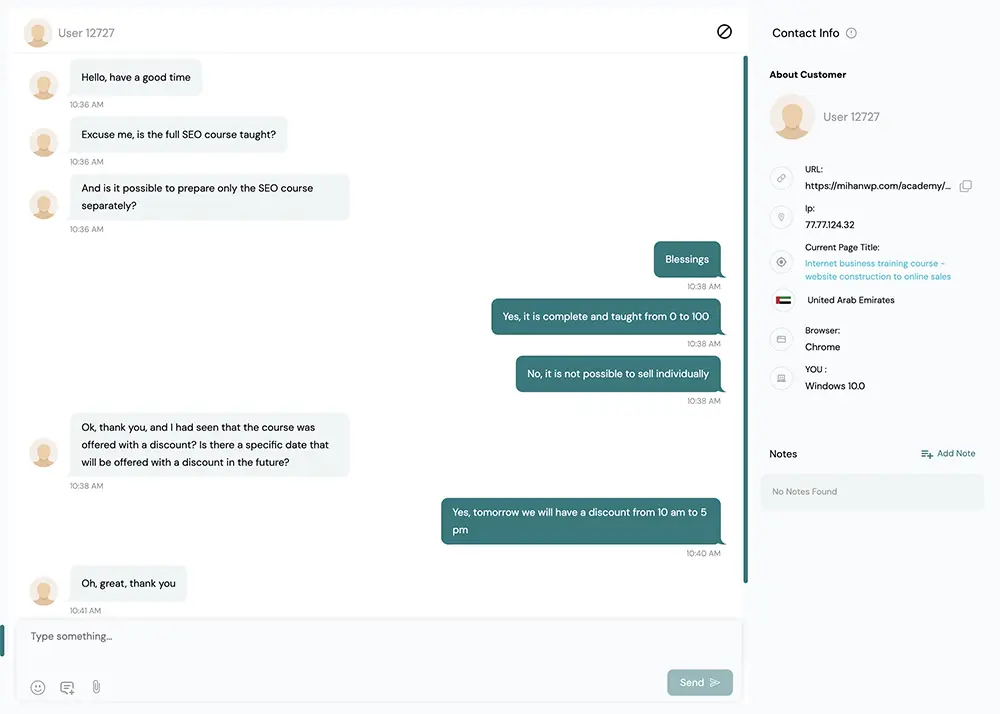Open the canned responses icon
Screen dimensions: 1000x714
67,687
